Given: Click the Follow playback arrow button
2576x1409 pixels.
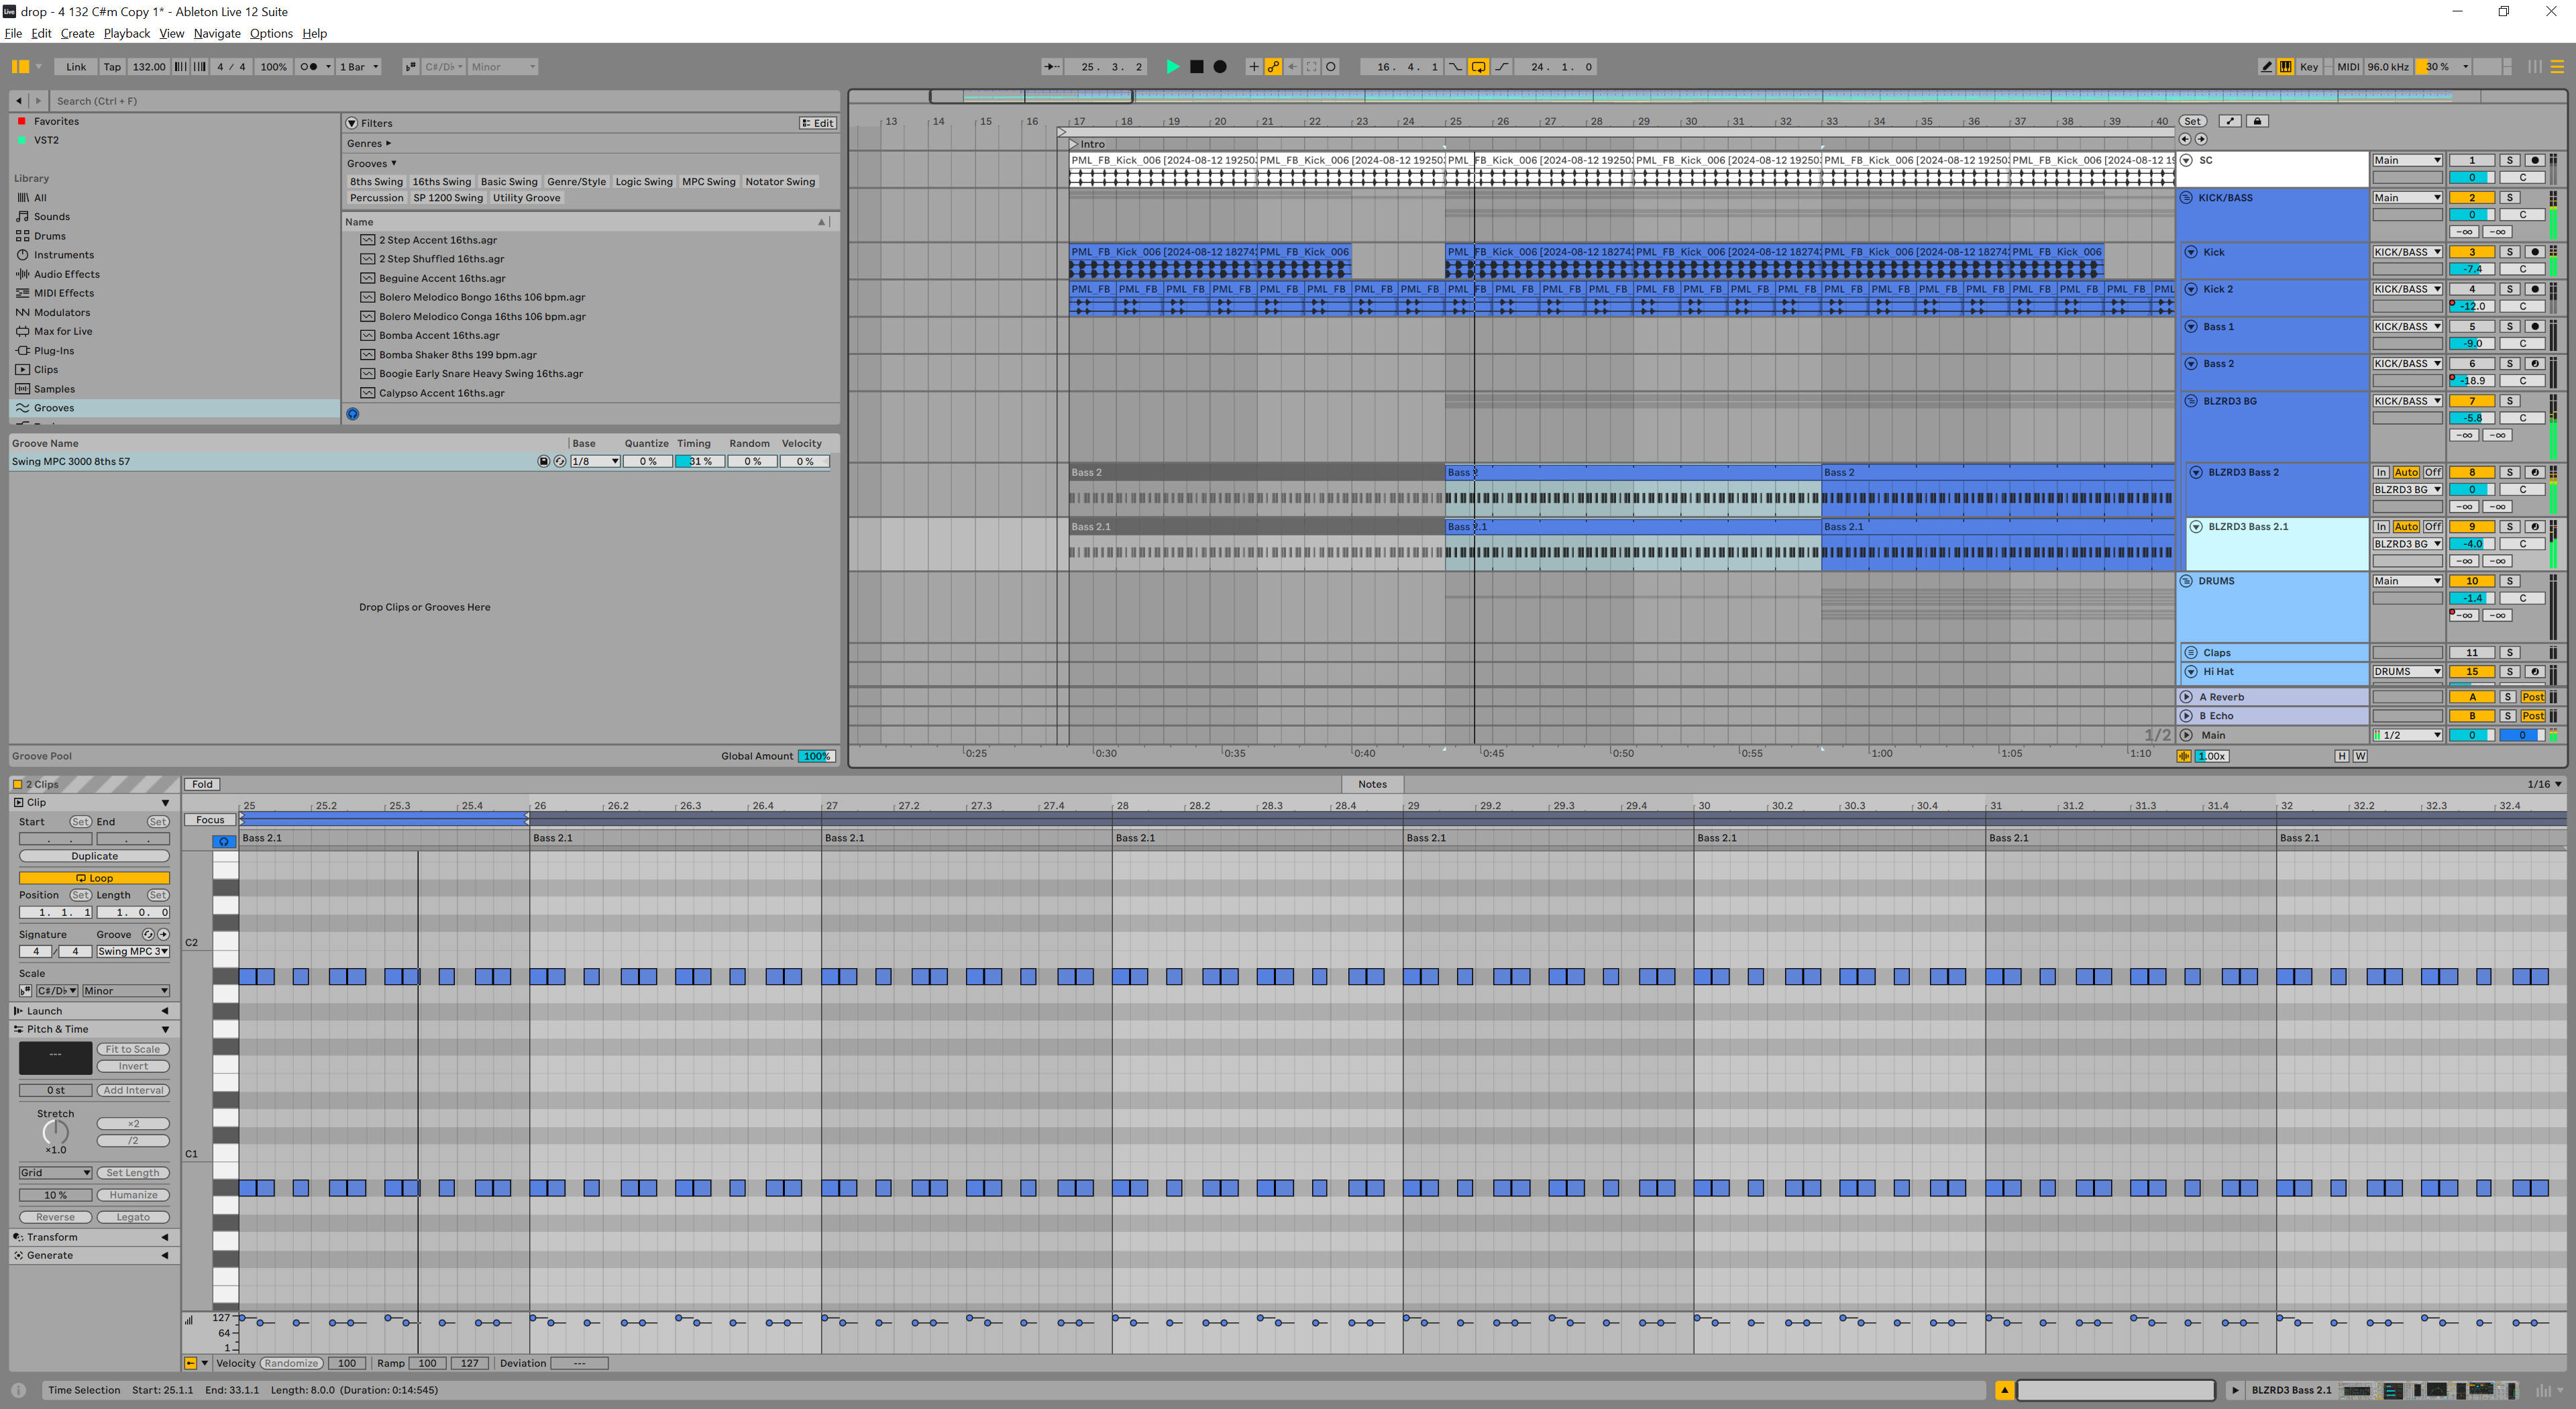Looking at the screenshot, I should 1052,67.
